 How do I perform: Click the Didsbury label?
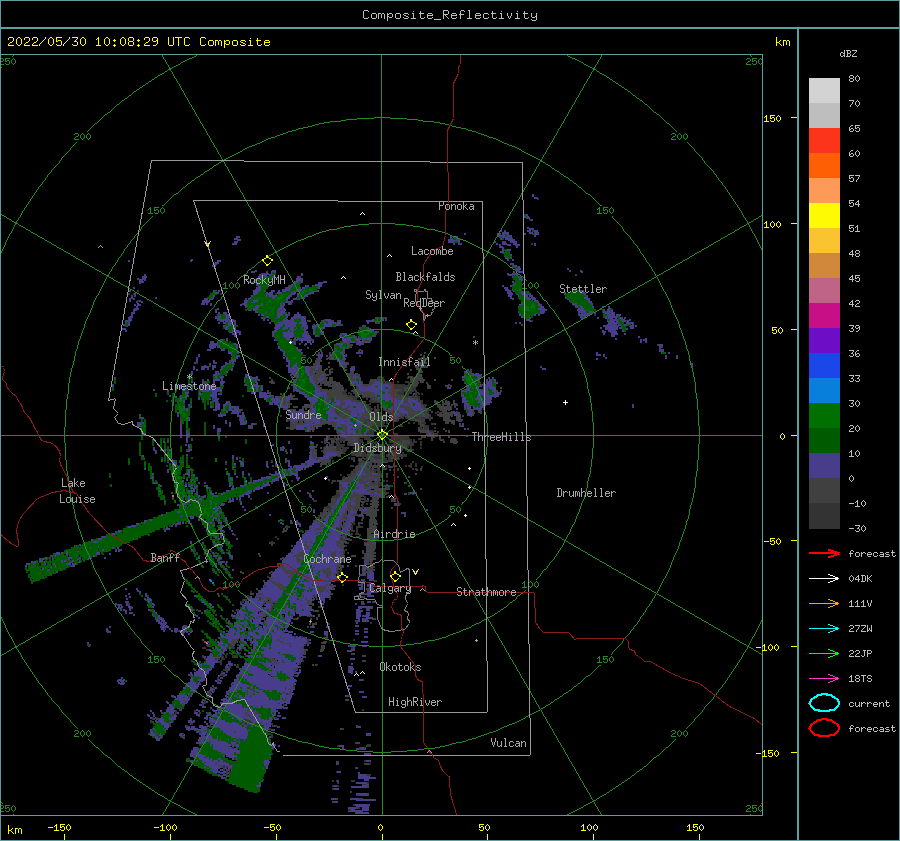(378, 448)
